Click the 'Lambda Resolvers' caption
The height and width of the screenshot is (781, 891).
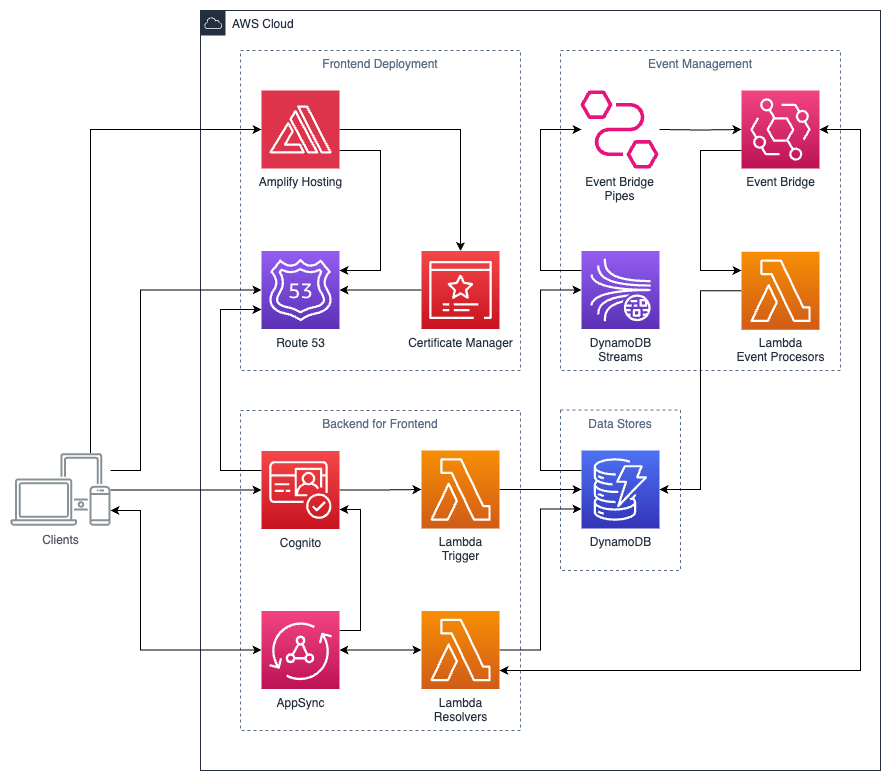460,709
